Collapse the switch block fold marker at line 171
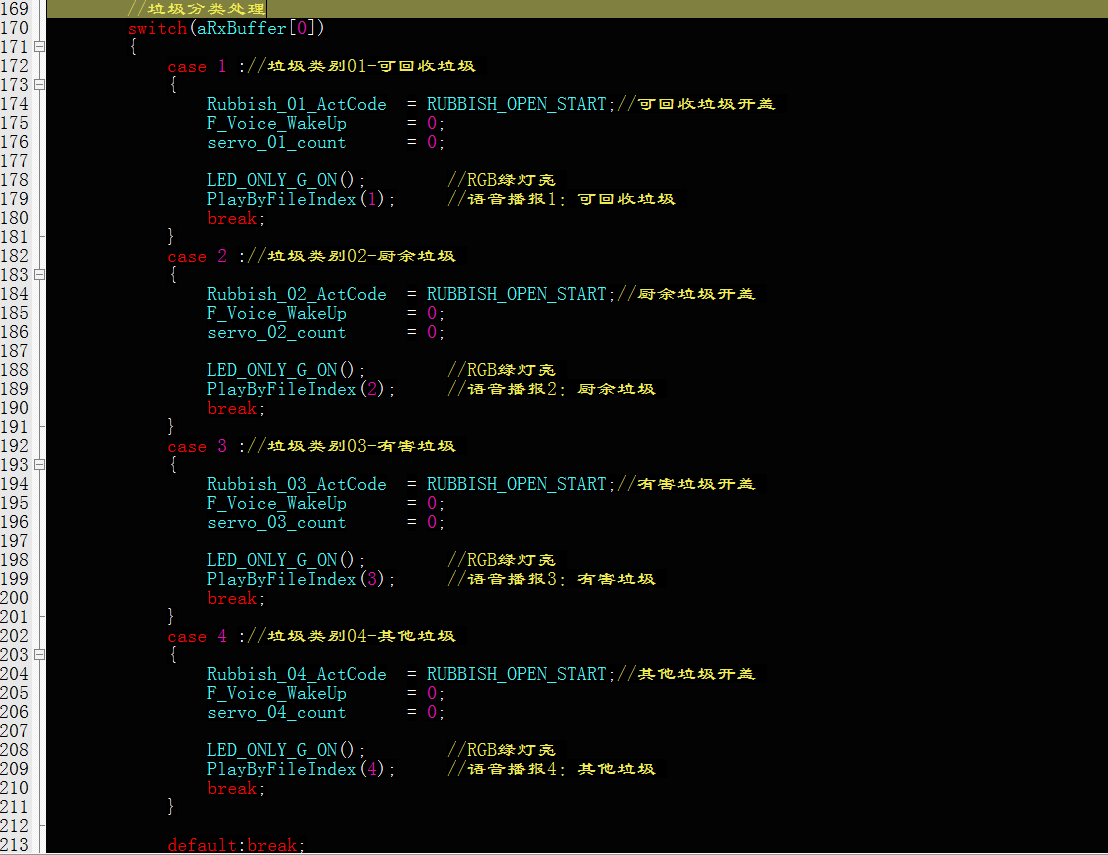 [x=40, y=47]
